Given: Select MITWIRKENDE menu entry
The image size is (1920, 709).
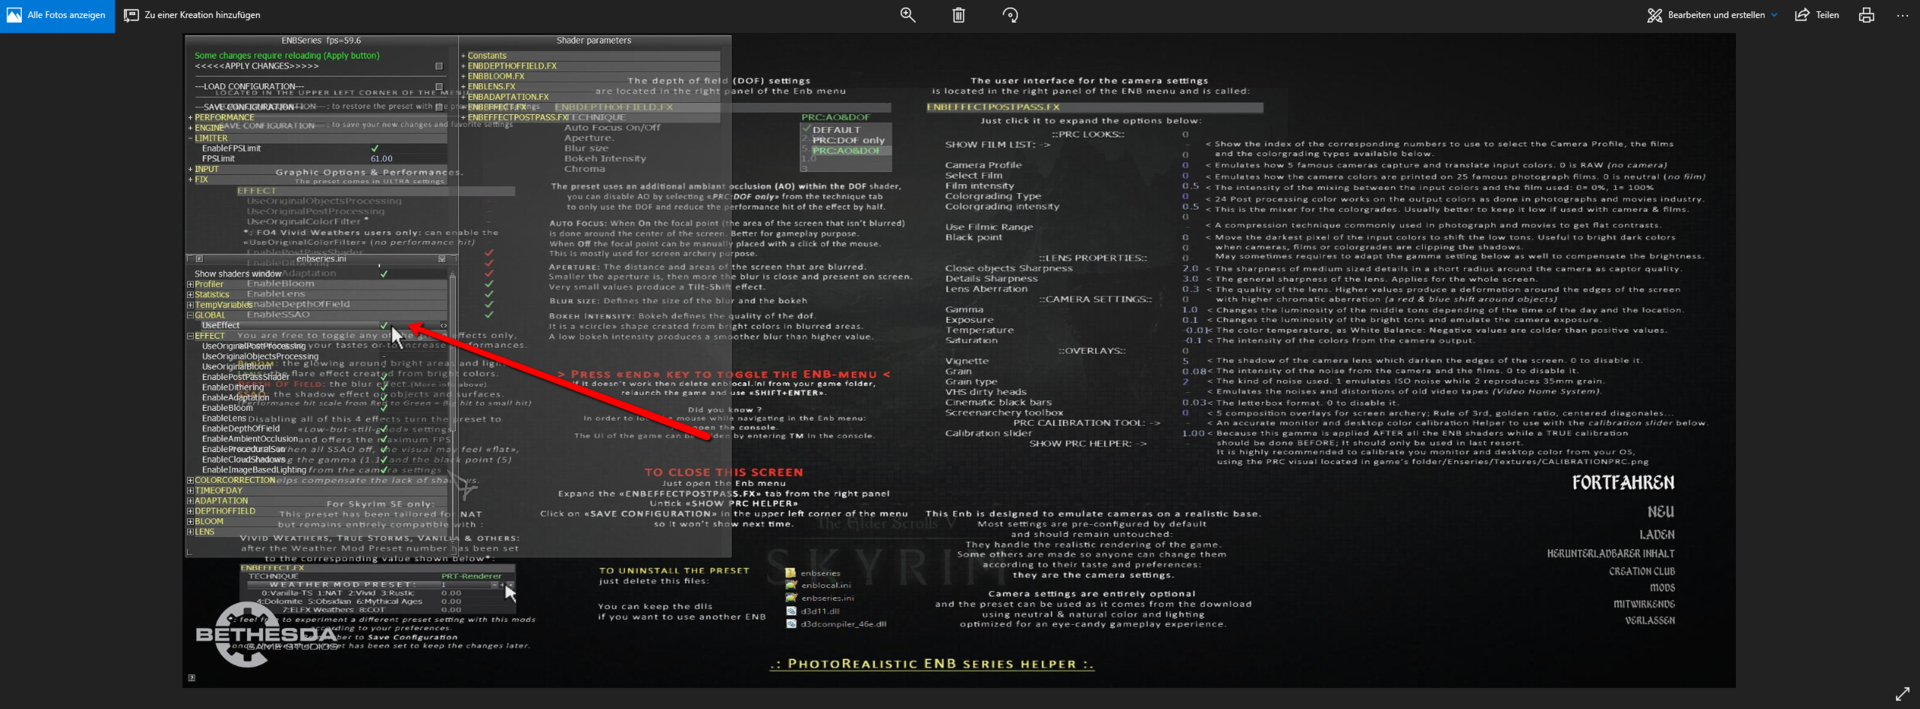Looking at the screenshot, I should (x=1644, y=604).
